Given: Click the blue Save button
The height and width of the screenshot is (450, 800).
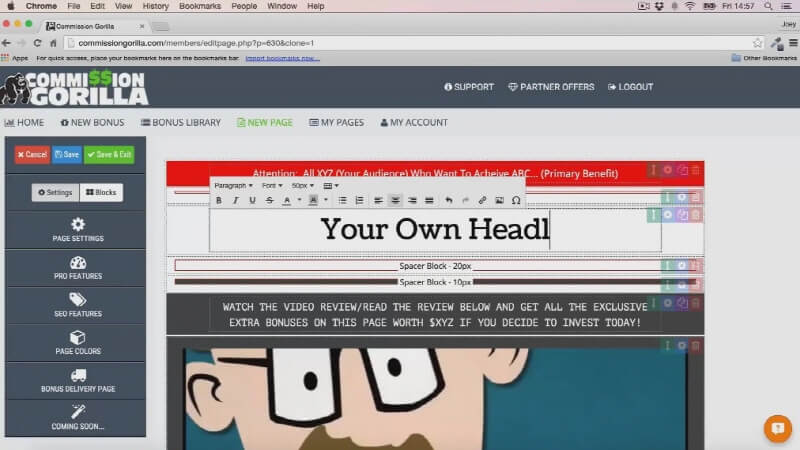Looking at the screenshot, I should pyautogui.click(x=67, y=155).
